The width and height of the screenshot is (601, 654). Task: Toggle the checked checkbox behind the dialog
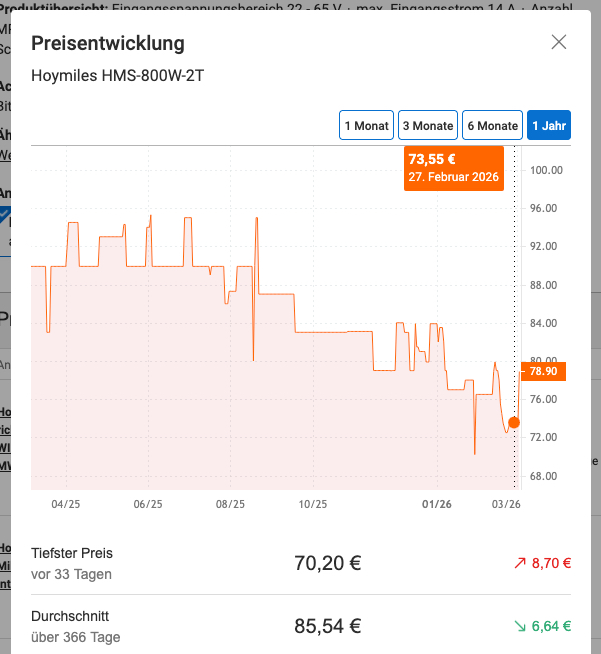[x=5, y=214]
